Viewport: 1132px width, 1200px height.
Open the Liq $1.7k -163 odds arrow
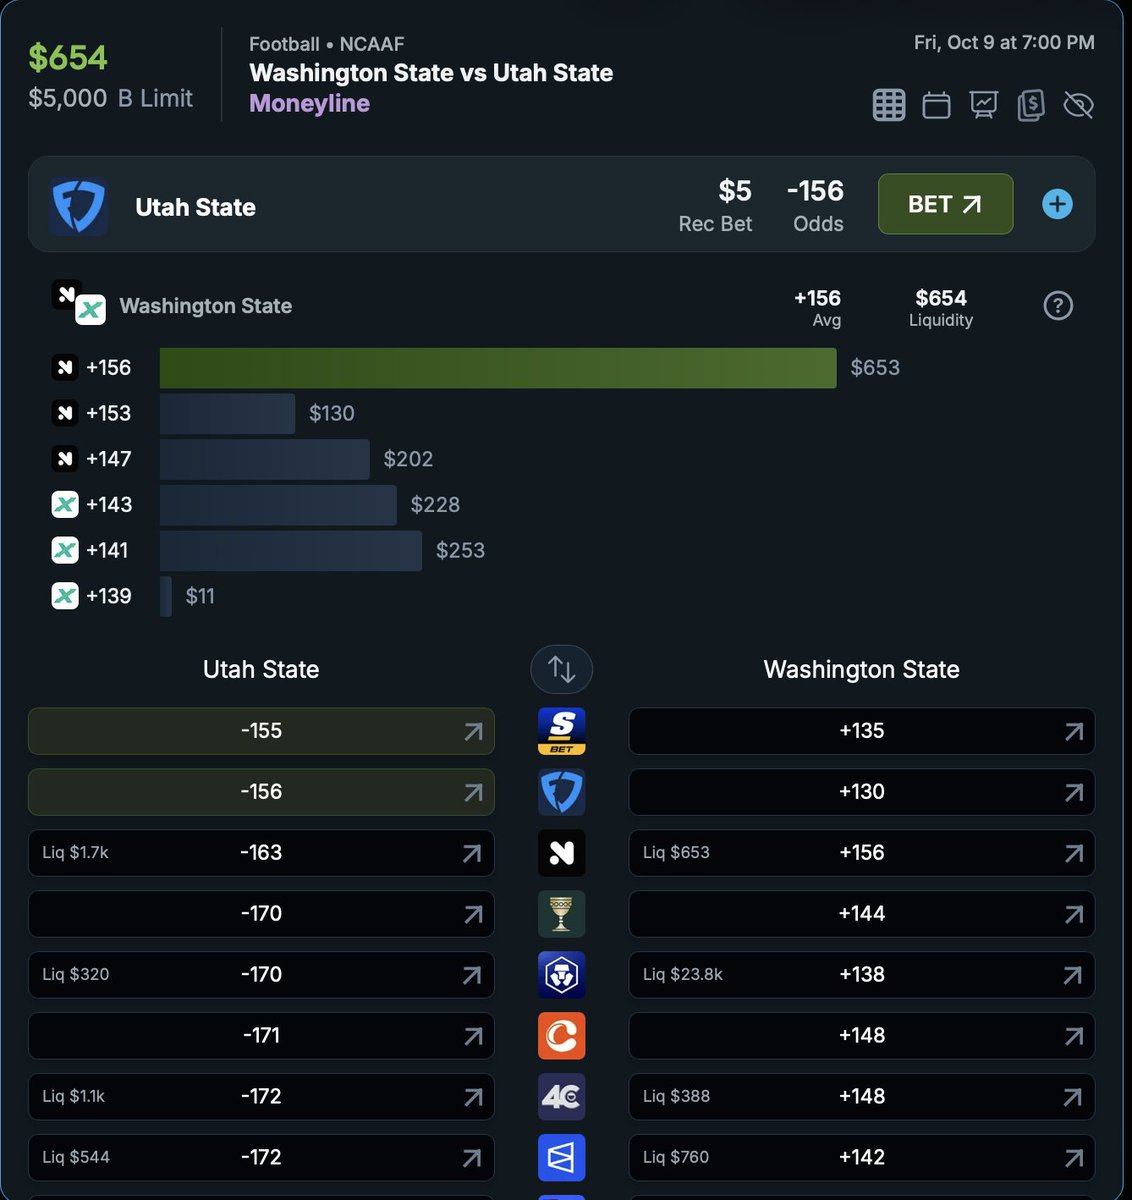[473, 854]
